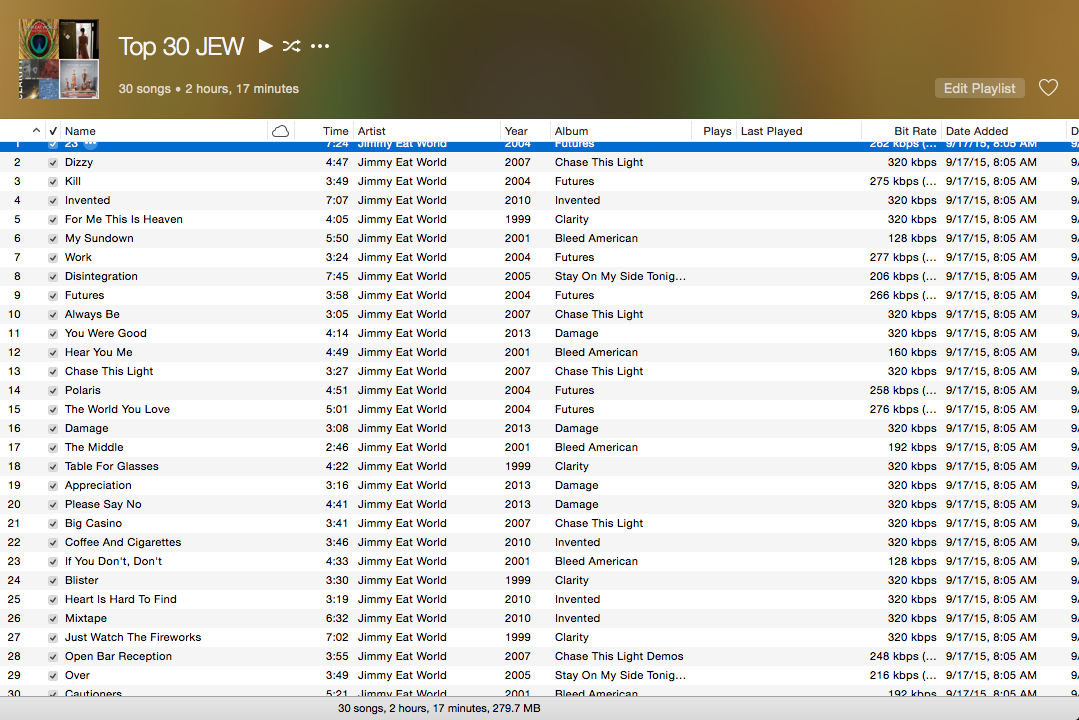The image size is (1079, 720).
Task: Select the song title Table For Glasses
Action: pyautogui.click(x=111, y=466)
